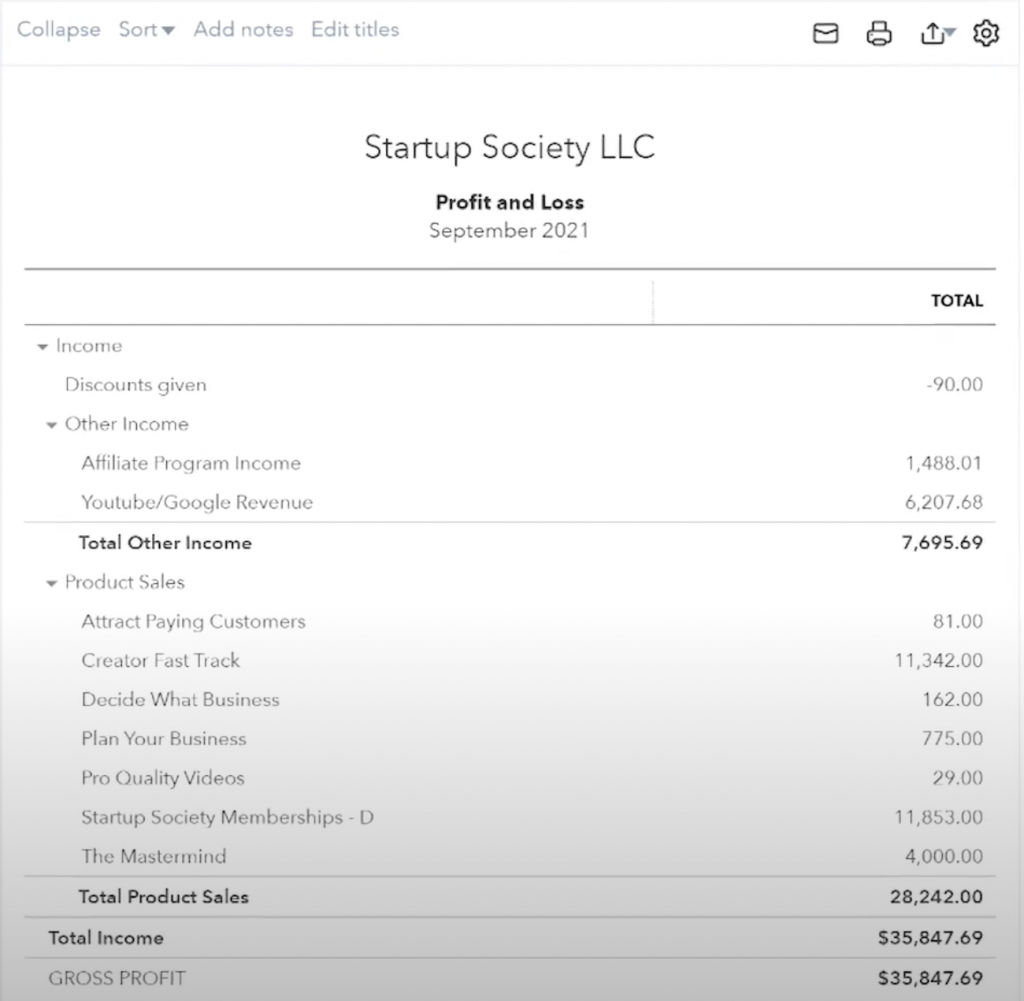This screenshot has height=1001, width=1024.
Task: Click the 11,853.00 amount
Action: [x=938, y=817]
